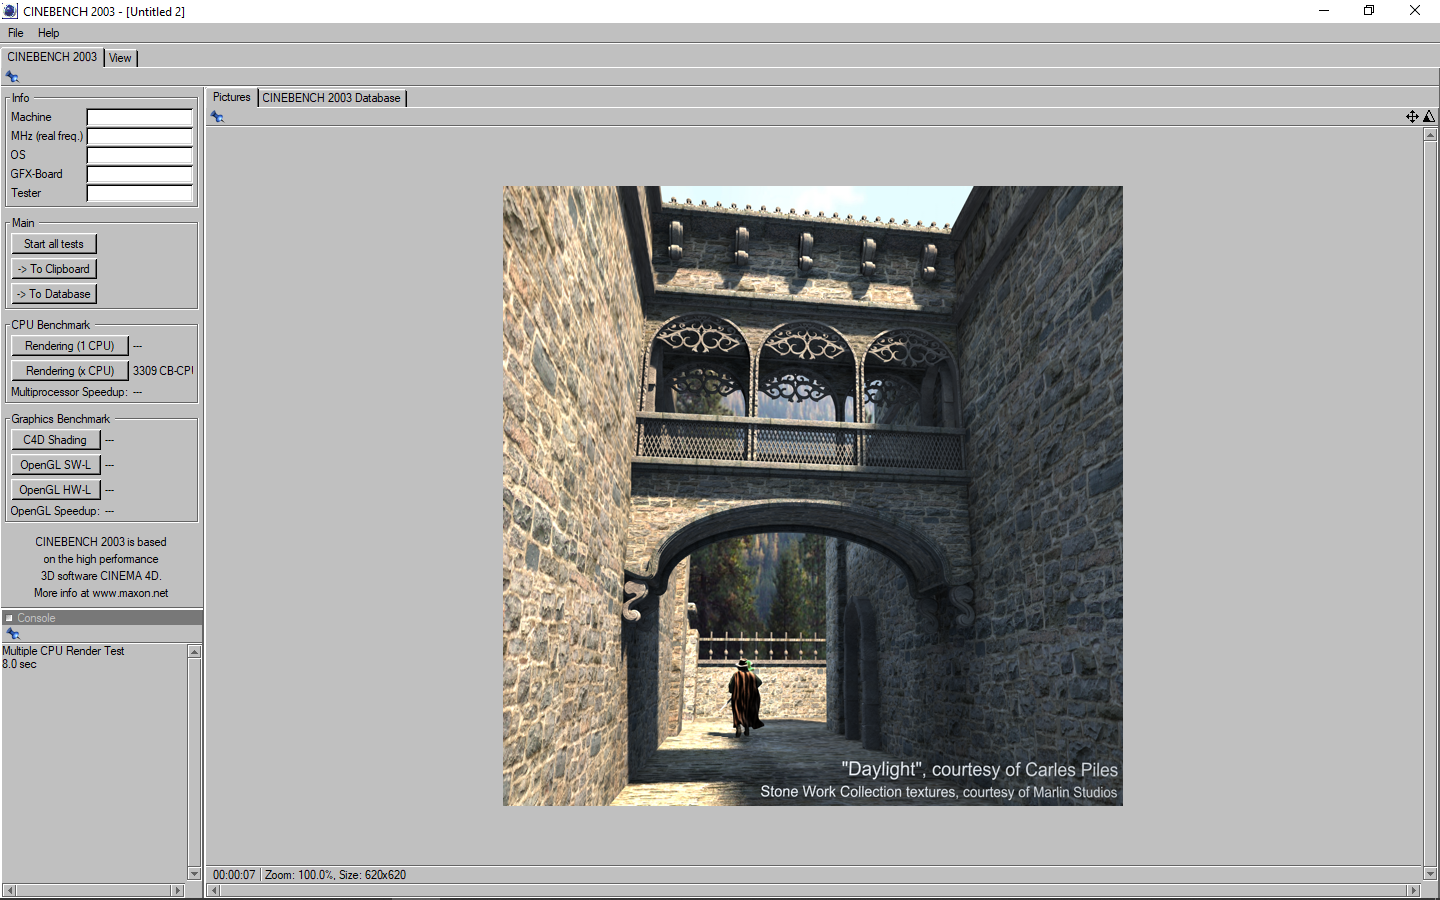Open the CINEBENCH 2003 Database tab
Image resolution: width=1440 pixels, height=900 pixels.
click(332, 98)
